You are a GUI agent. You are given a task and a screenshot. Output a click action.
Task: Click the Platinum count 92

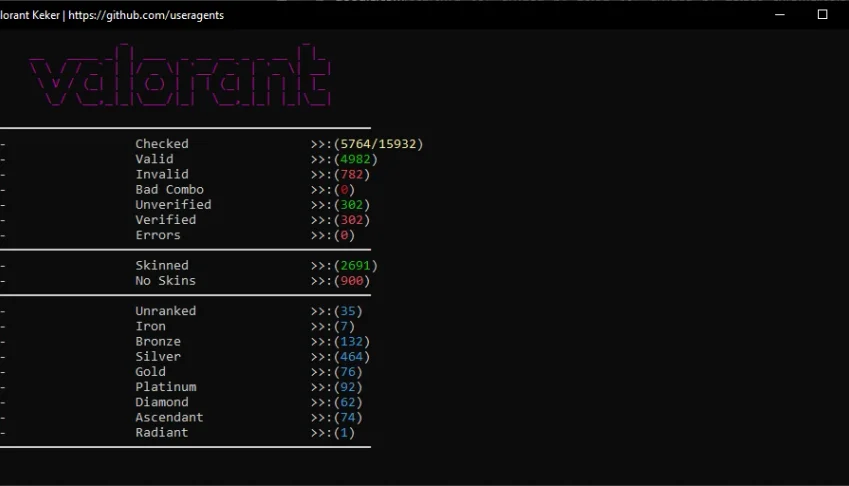[348, 386]
